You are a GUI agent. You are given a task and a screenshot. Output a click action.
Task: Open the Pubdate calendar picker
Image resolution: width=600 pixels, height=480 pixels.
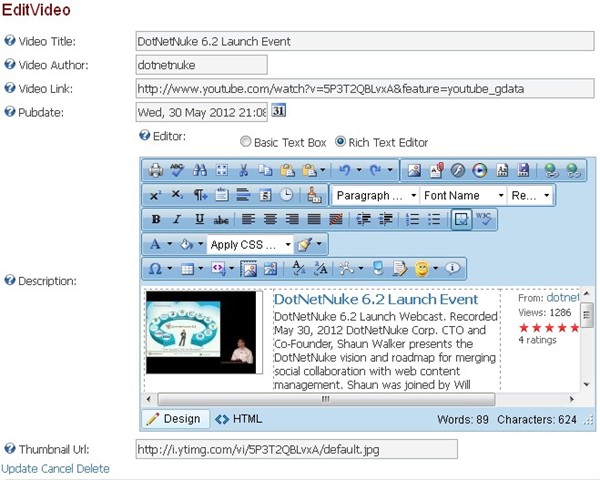click(279, 110)
